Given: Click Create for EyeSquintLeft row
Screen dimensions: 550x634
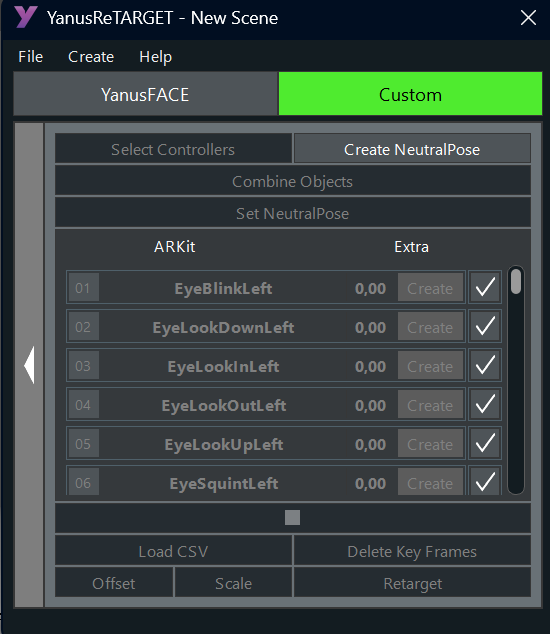Looking at the screenshot, I should (430, 483).
